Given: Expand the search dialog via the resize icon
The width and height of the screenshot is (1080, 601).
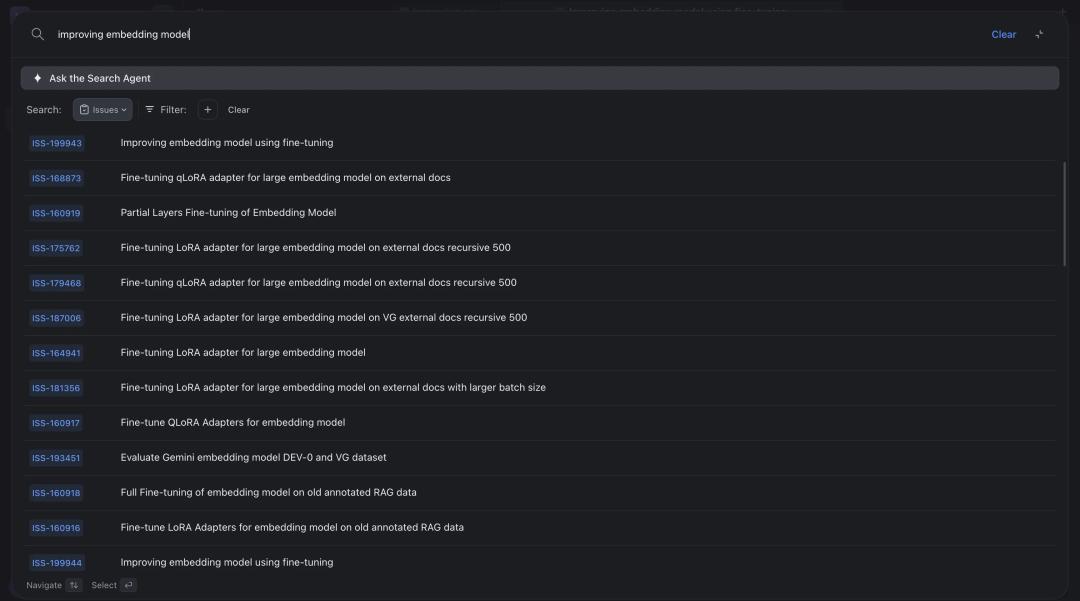Looking at the screenshot, I should [1039, 33].
